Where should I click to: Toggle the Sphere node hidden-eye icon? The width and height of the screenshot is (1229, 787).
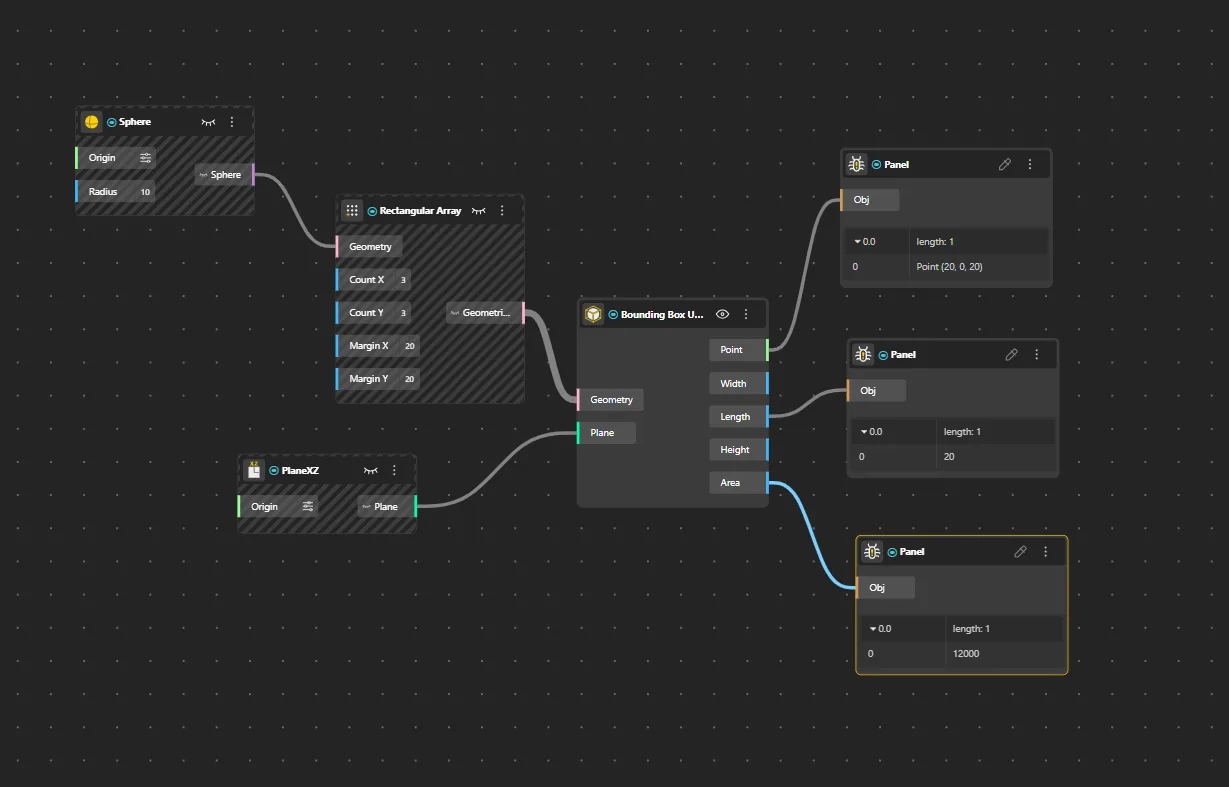pos(208,122)
